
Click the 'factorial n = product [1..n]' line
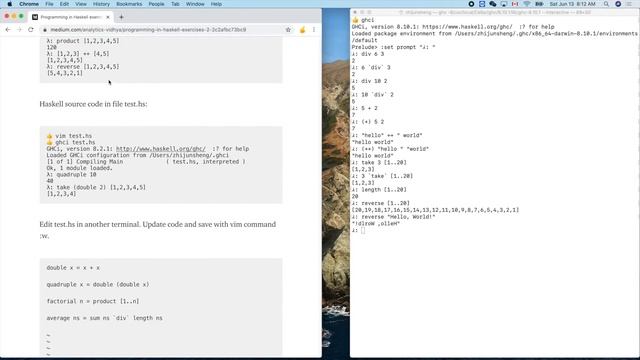point(93,301)
